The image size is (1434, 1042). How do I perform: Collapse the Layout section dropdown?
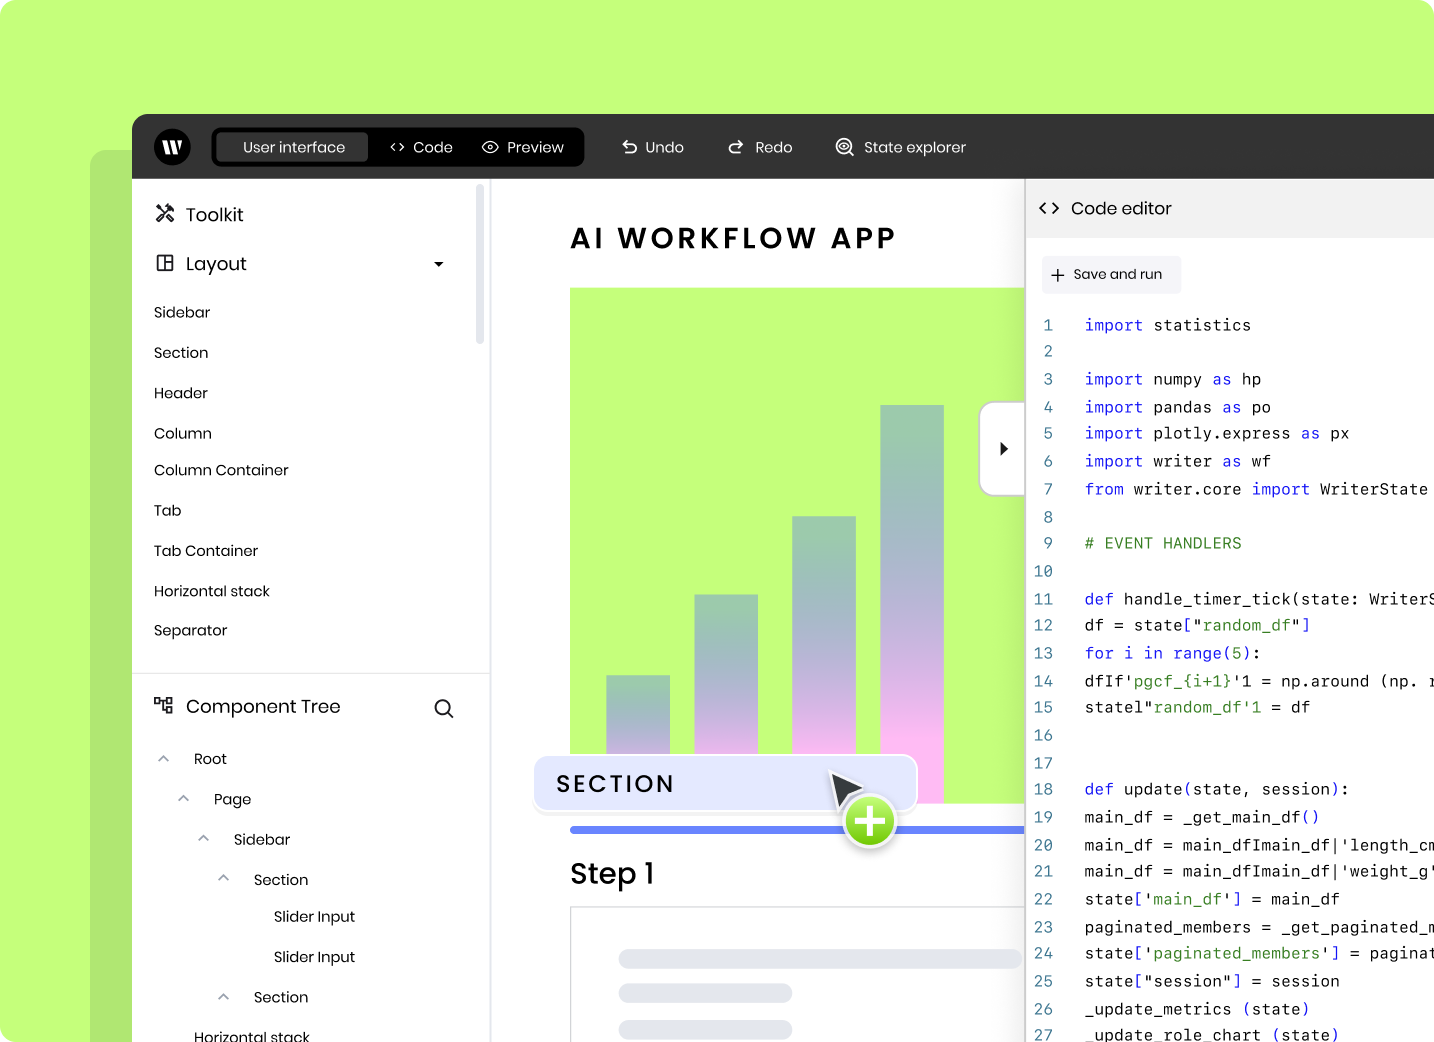pos(438,264)
